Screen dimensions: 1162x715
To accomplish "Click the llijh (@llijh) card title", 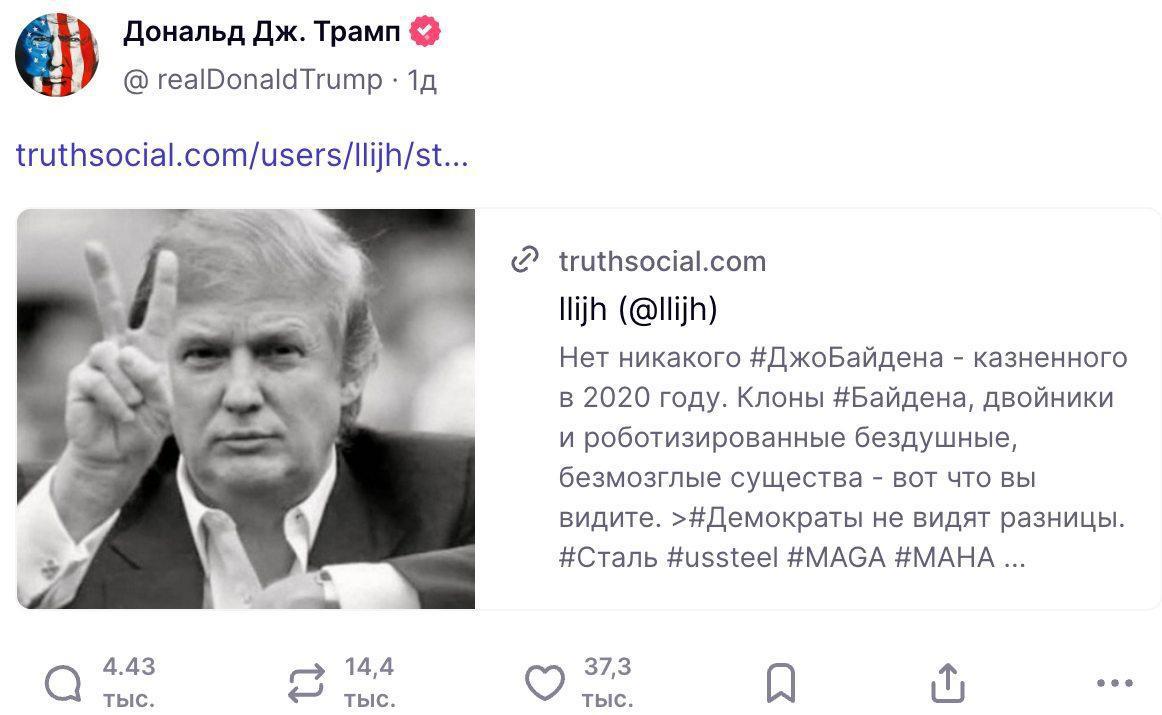I will click(638, 310).
